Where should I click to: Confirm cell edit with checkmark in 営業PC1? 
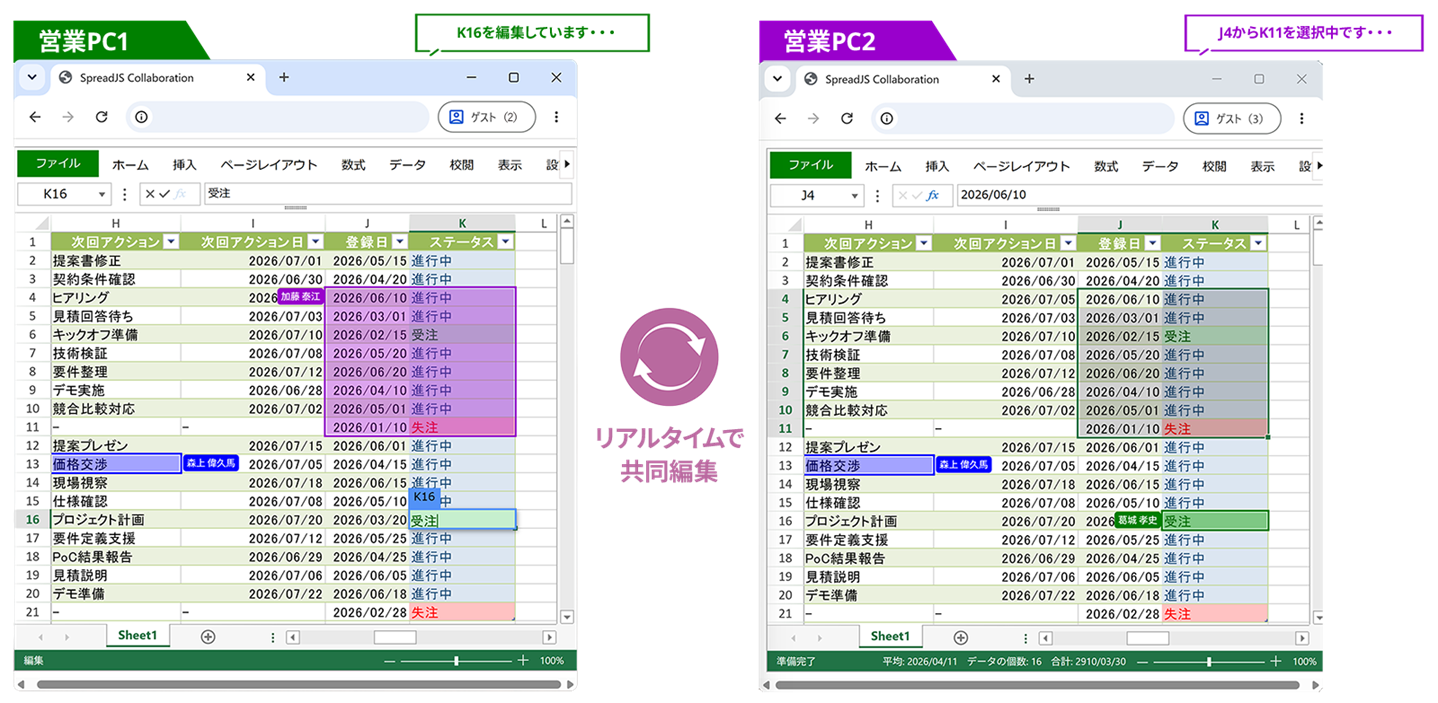coord(164,194)
